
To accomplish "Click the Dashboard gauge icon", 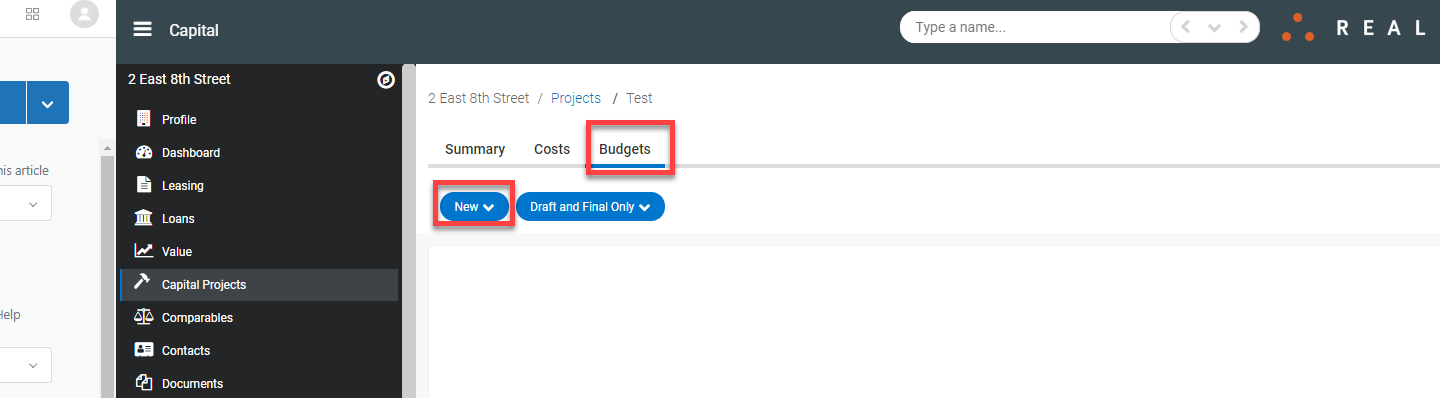I will 143,152.
